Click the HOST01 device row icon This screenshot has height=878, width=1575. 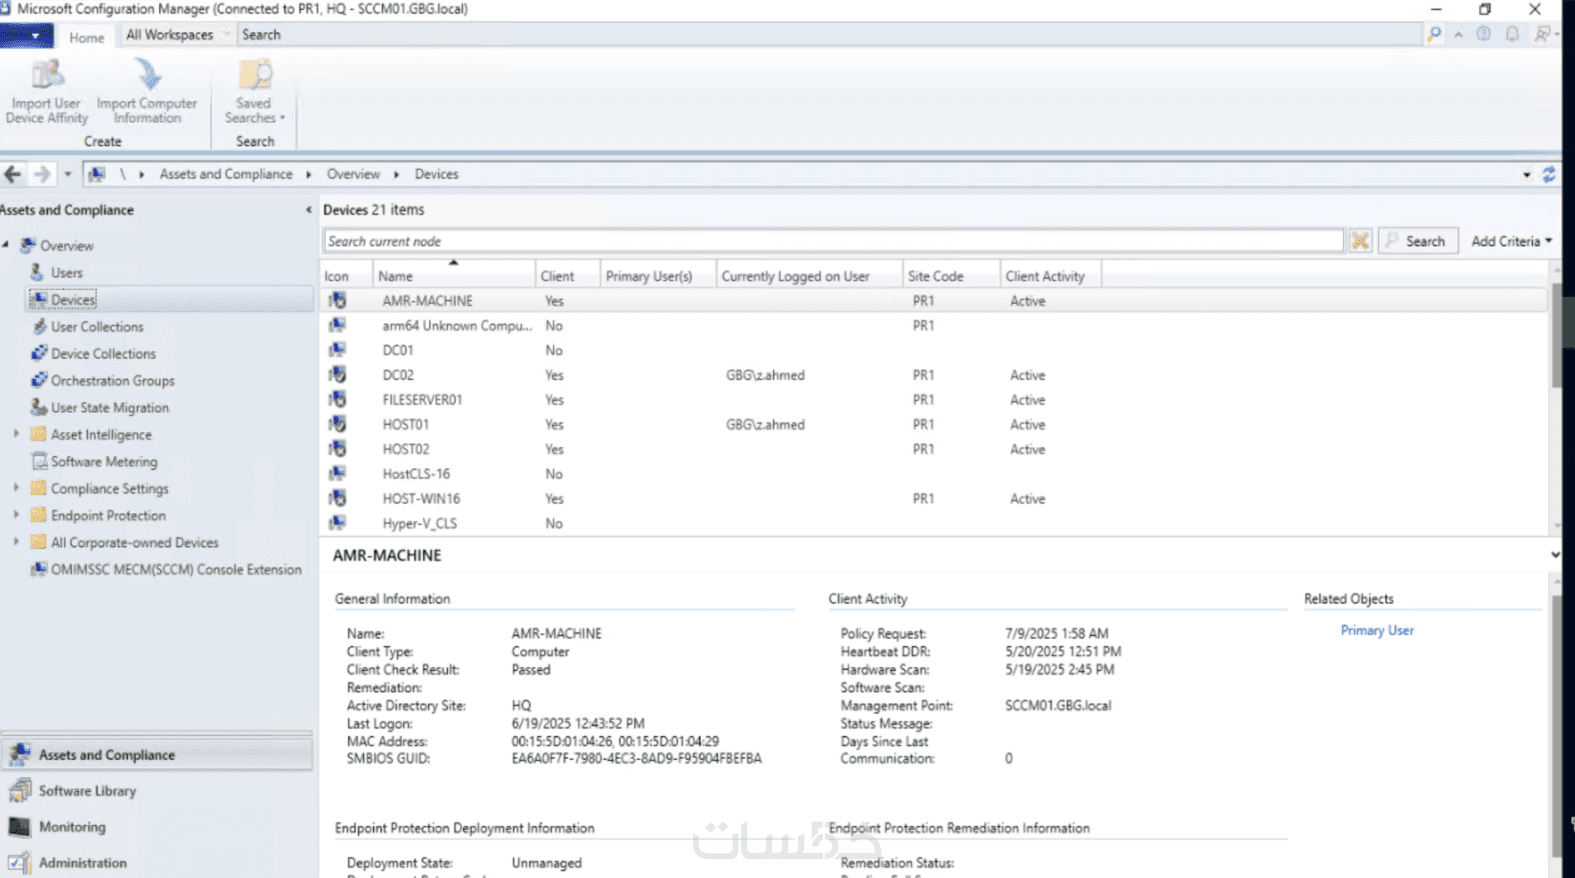tap(338, 424)
